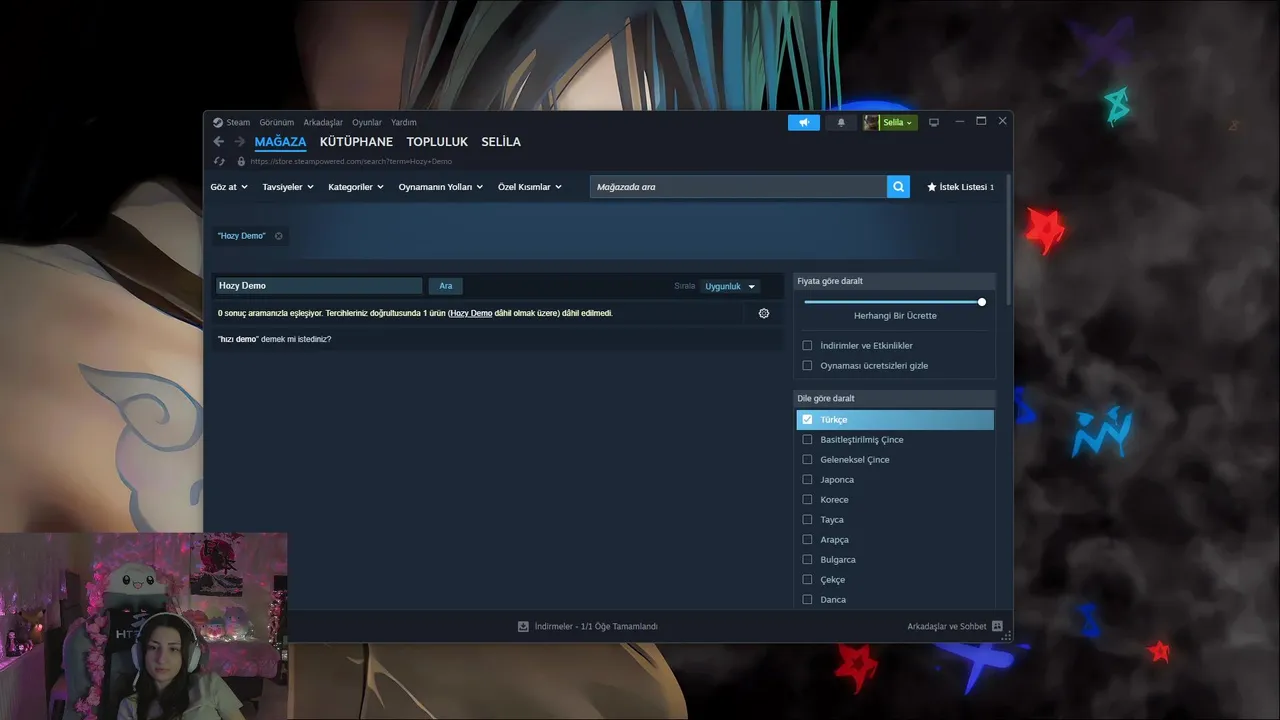Open the Oyunlar menu

(367, 122)
